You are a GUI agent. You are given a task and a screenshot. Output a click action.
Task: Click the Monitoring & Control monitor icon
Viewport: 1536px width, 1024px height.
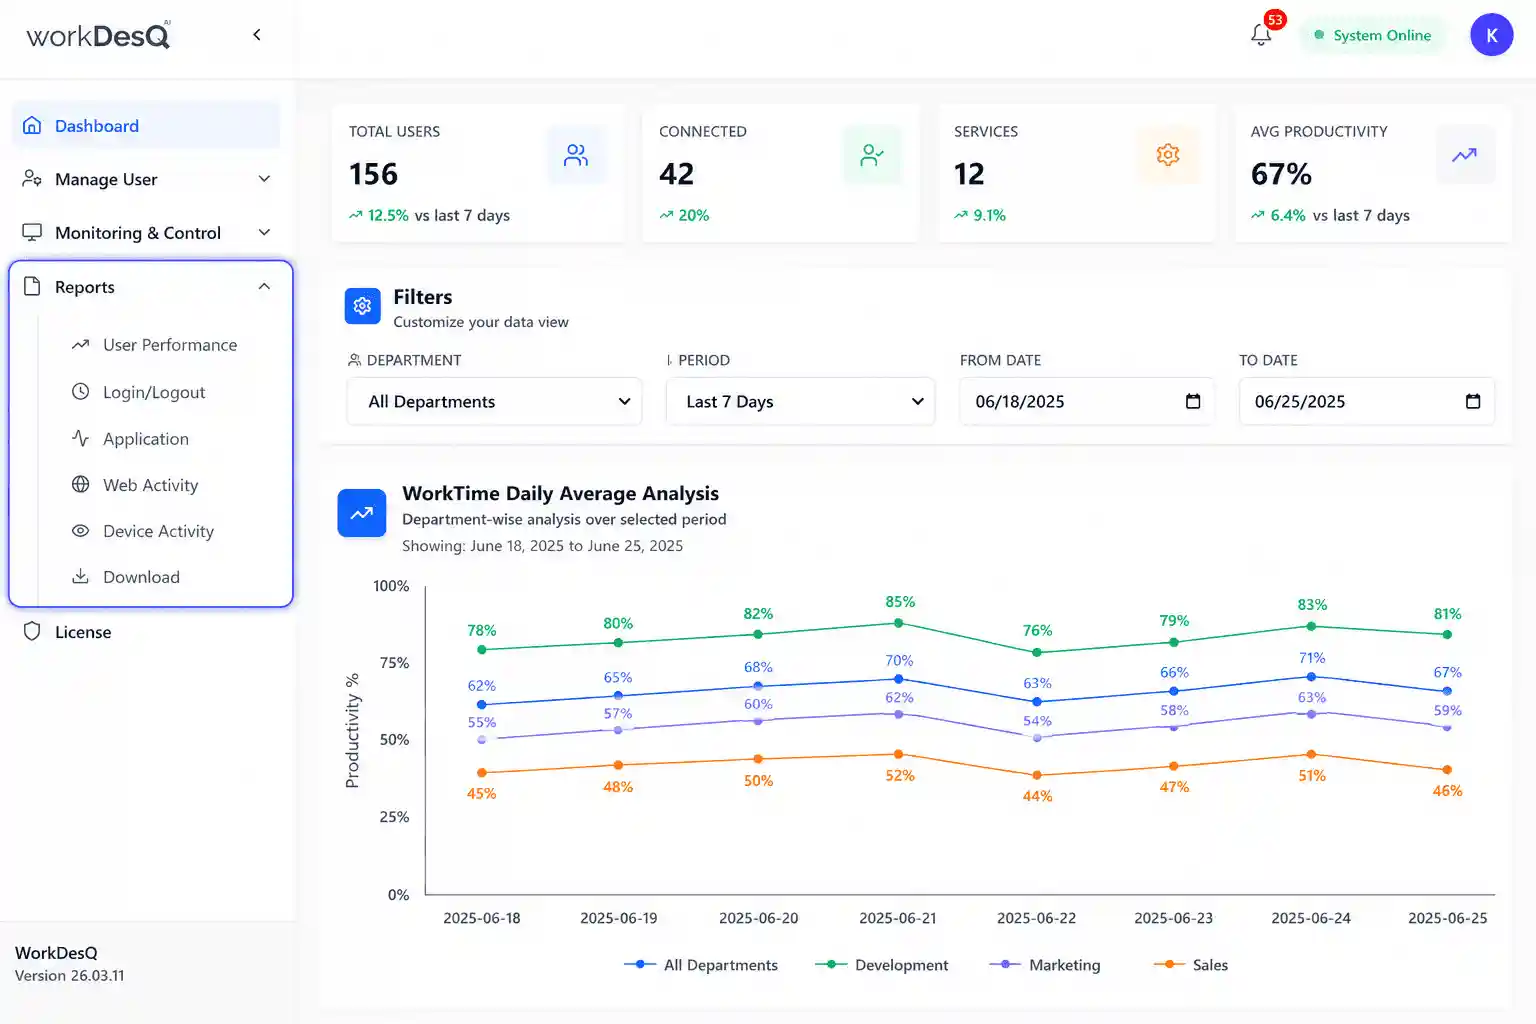tap(32, 232)
